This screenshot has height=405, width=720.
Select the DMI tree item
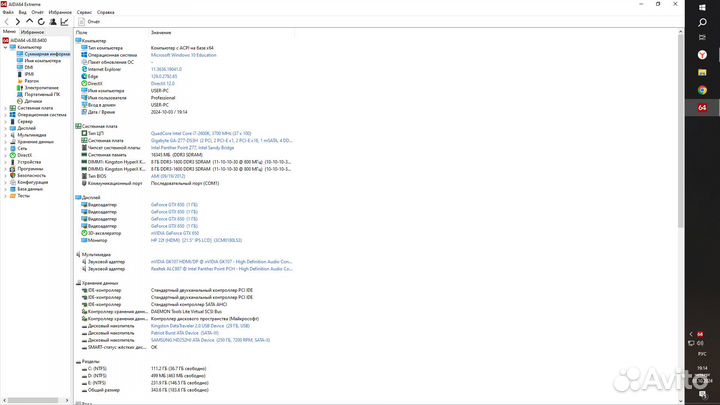(28, 68)
